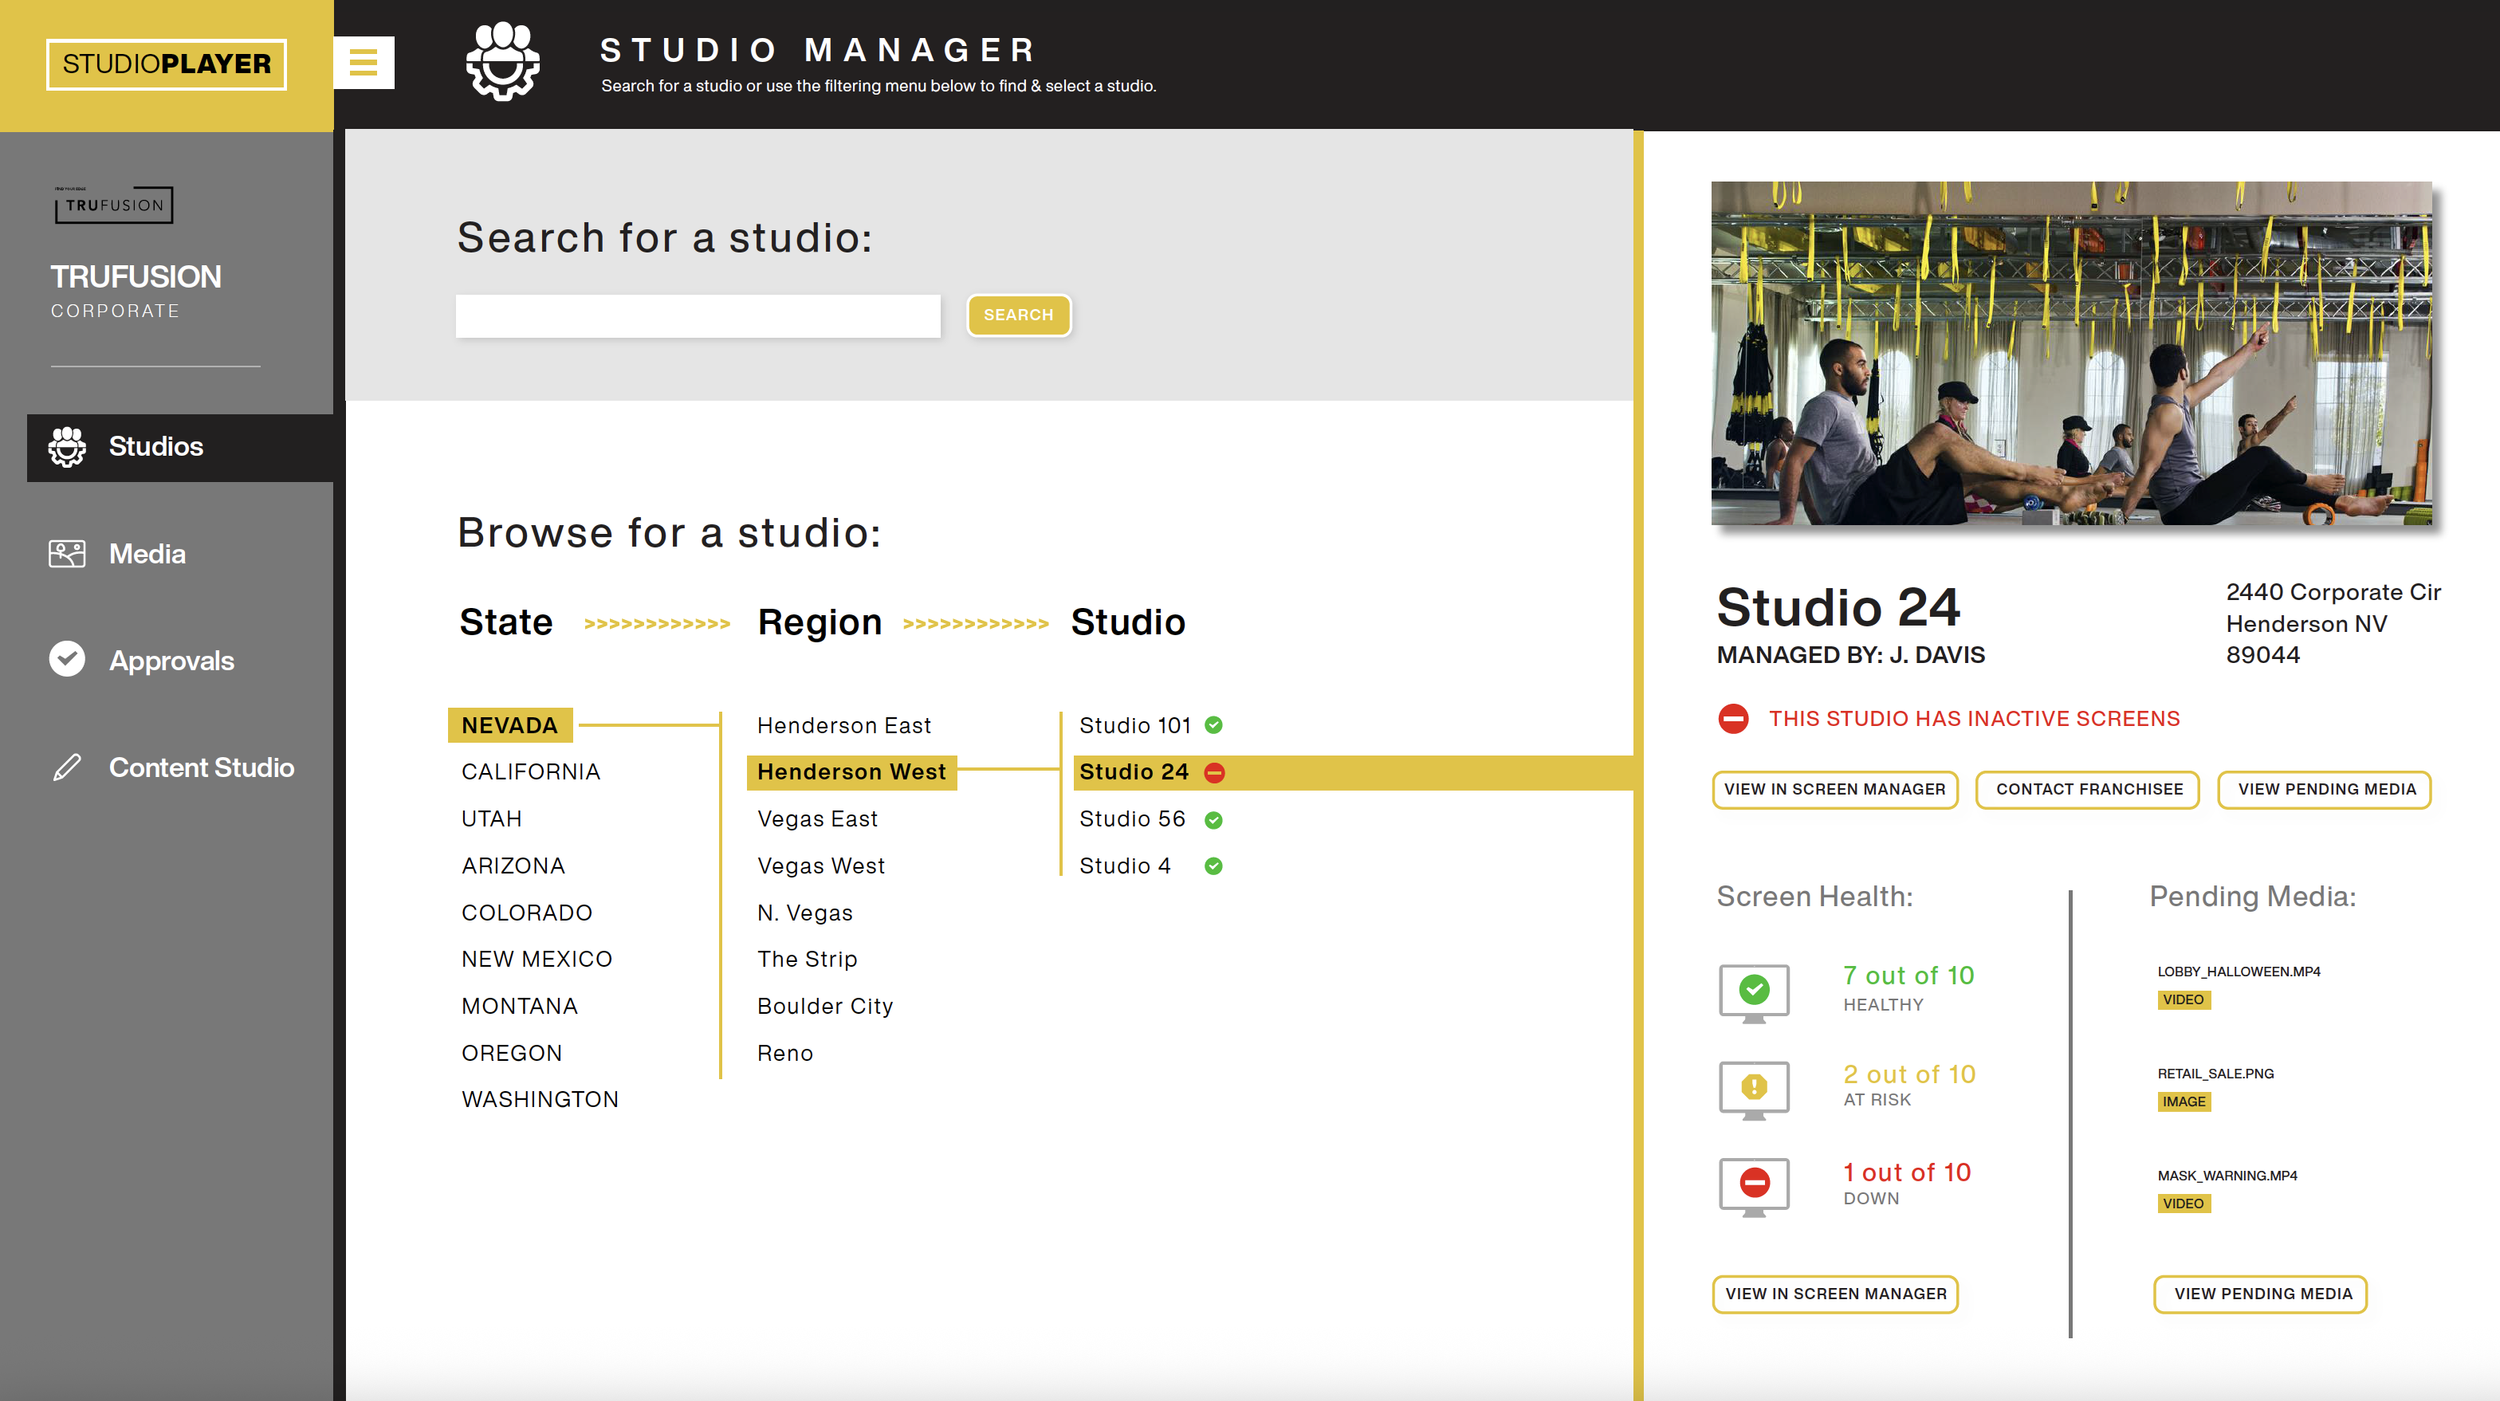2500x1401 pixels.
Task: Go to Content Studio in sidebar
Action: [201, 768]
